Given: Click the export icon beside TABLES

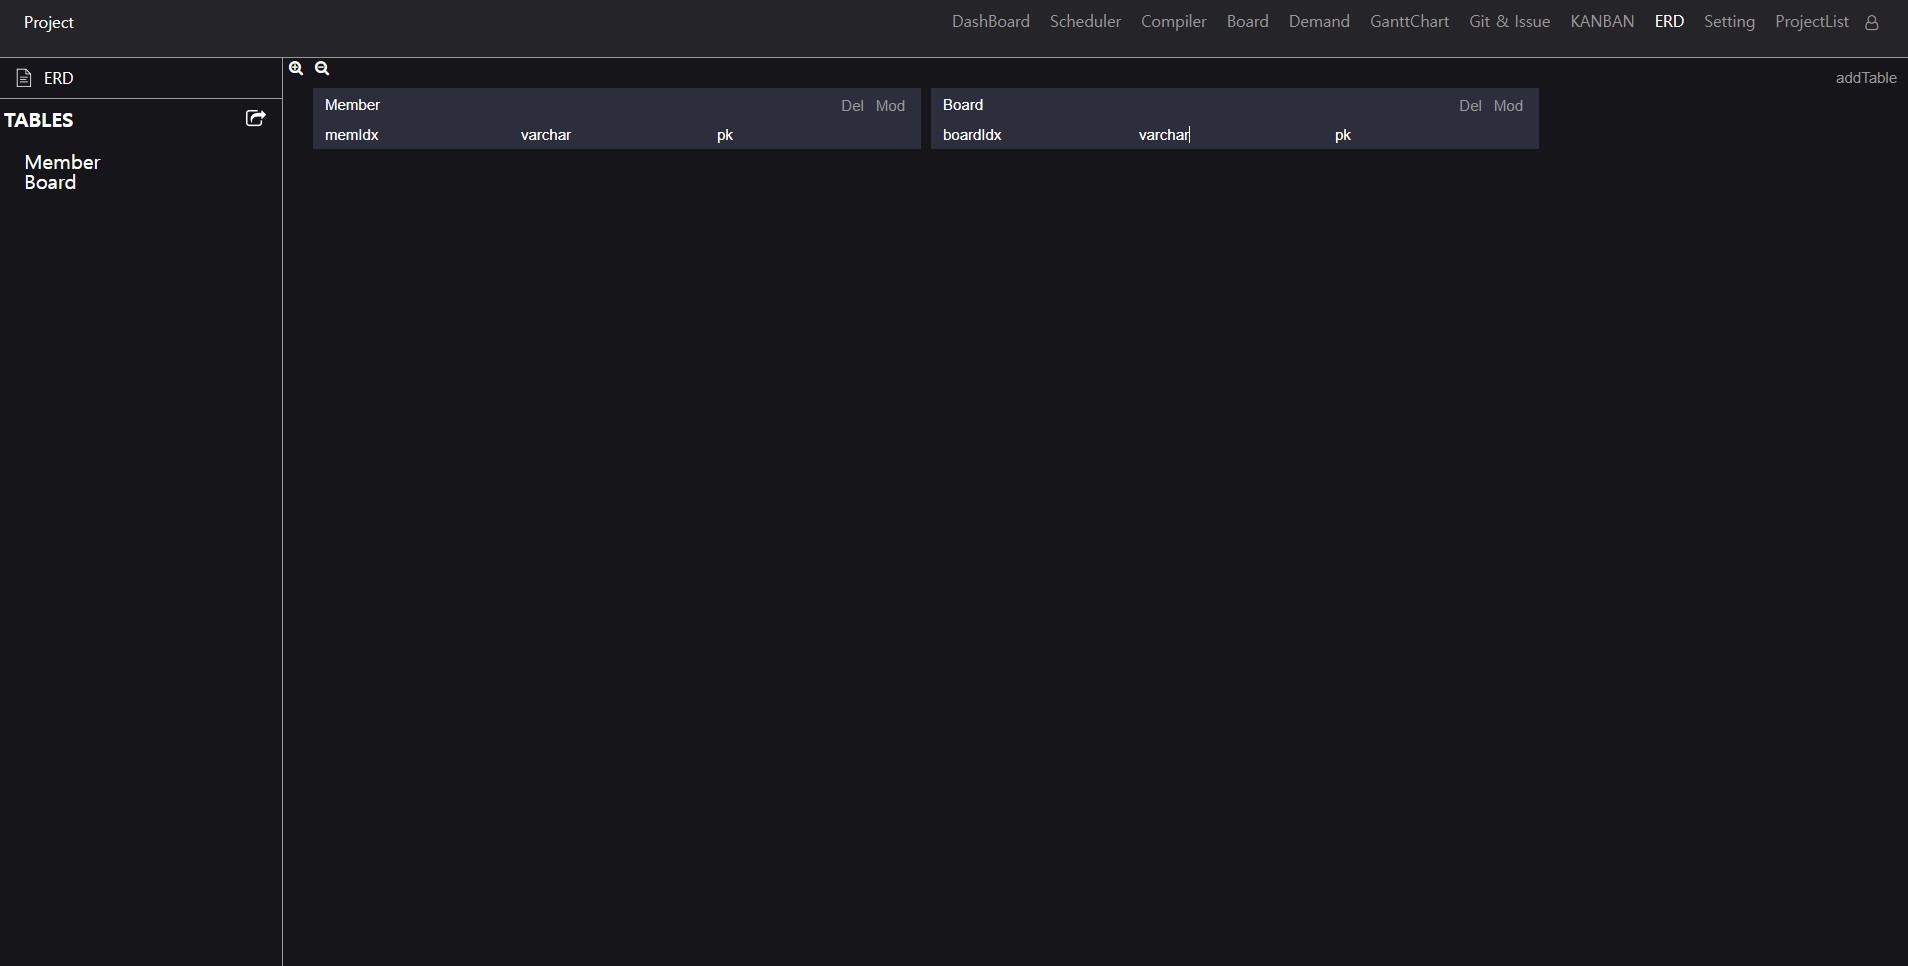Looking at the screenshot, I should (255, 118).
